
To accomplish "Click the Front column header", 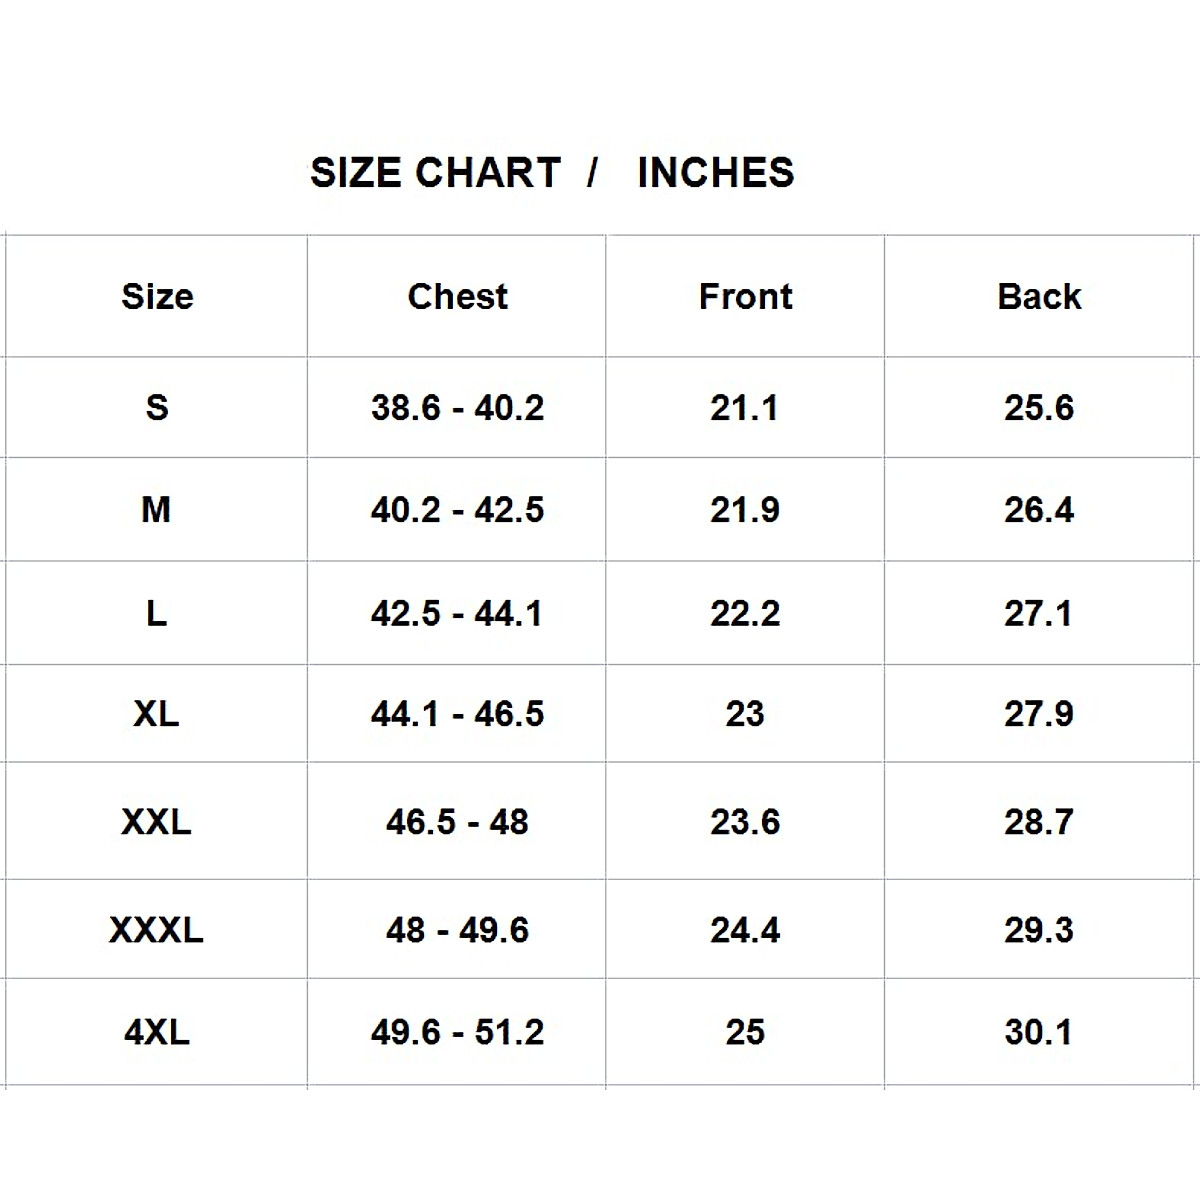I will (x=745, y=297).
